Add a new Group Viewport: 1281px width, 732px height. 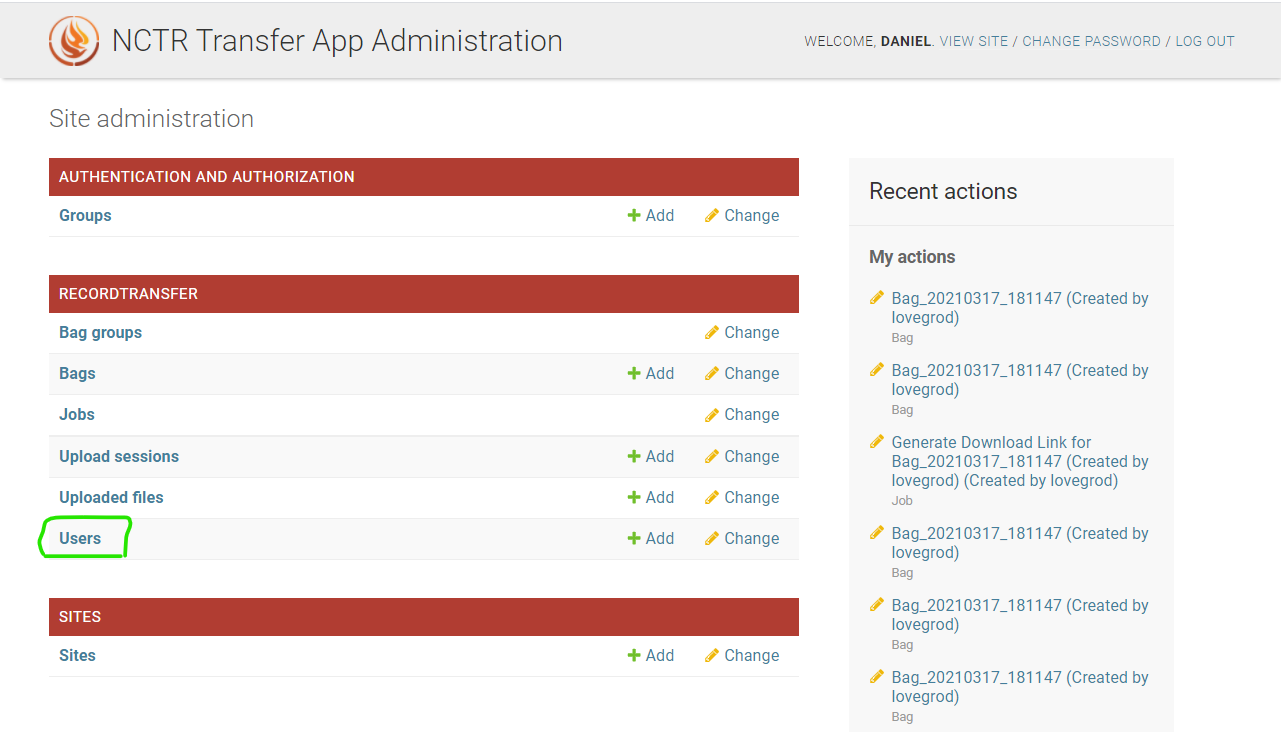(651, 215)
